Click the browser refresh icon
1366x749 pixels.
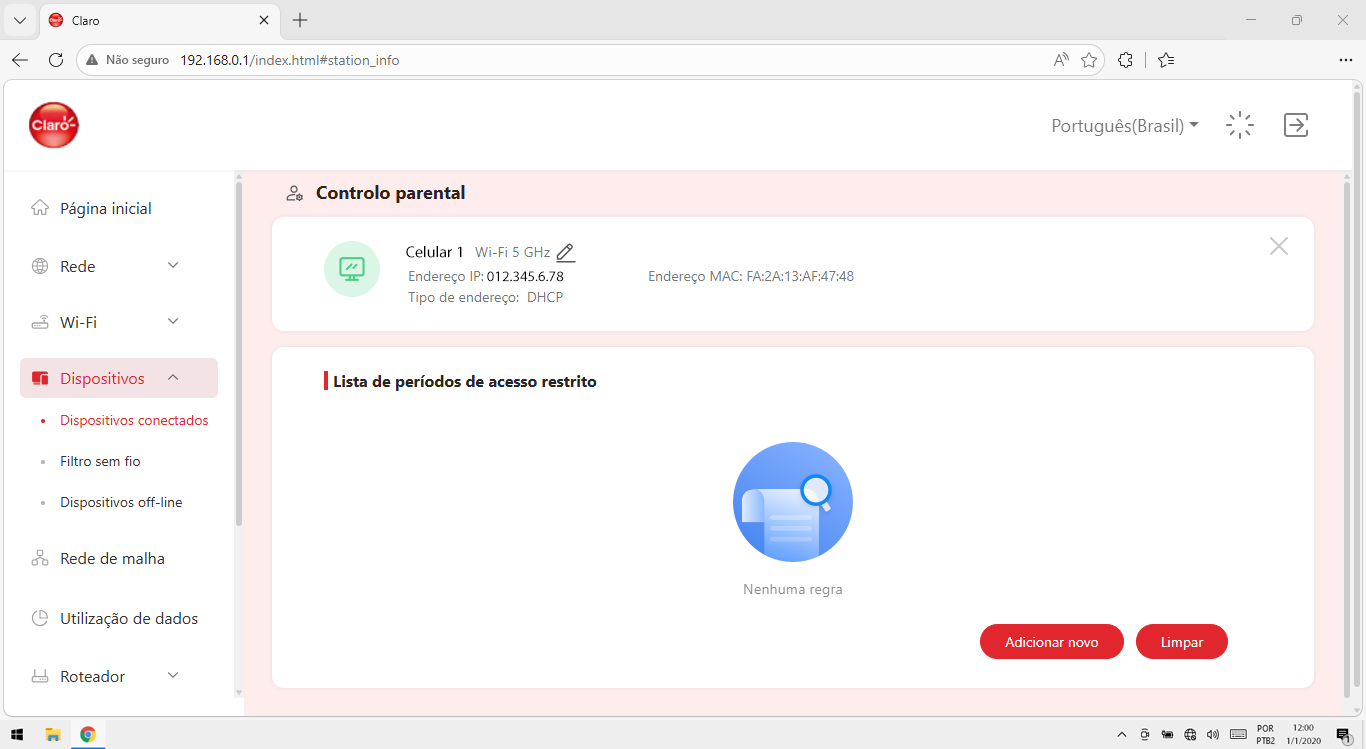pos(56,60)
